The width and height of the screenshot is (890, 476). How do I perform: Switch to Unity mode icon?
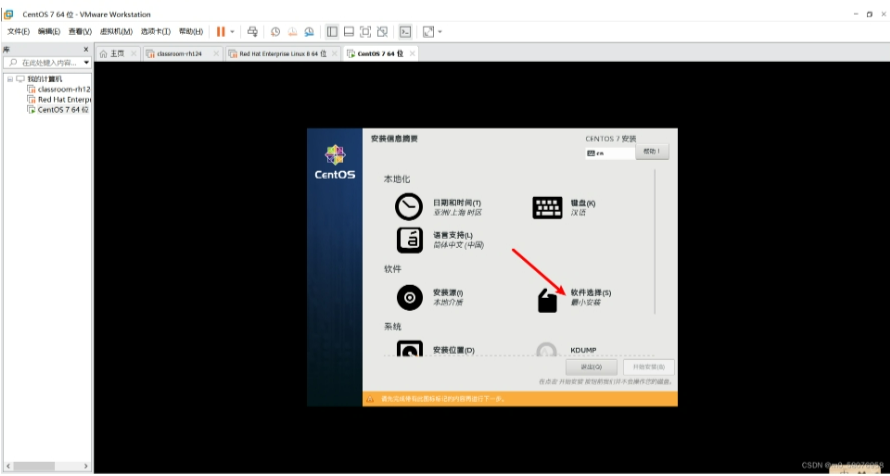coord(383,32)
